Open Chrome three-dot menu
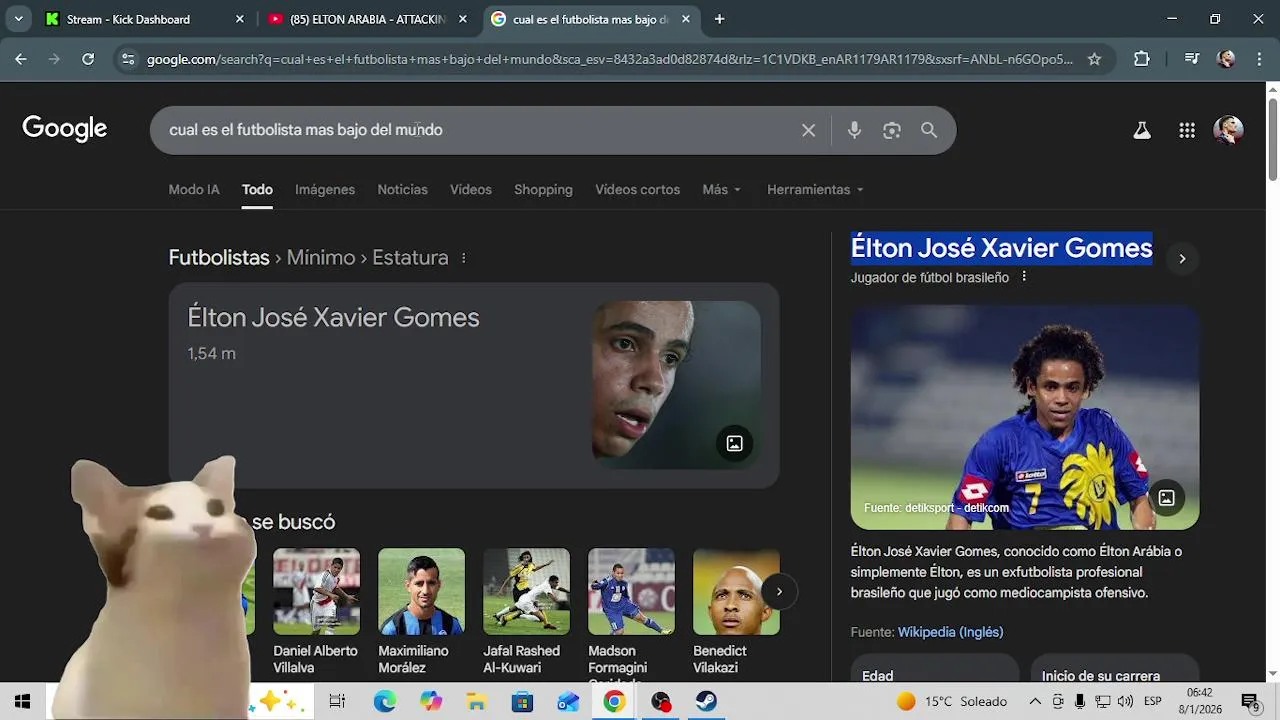 pyautogui.click(x=1258, y=59)
